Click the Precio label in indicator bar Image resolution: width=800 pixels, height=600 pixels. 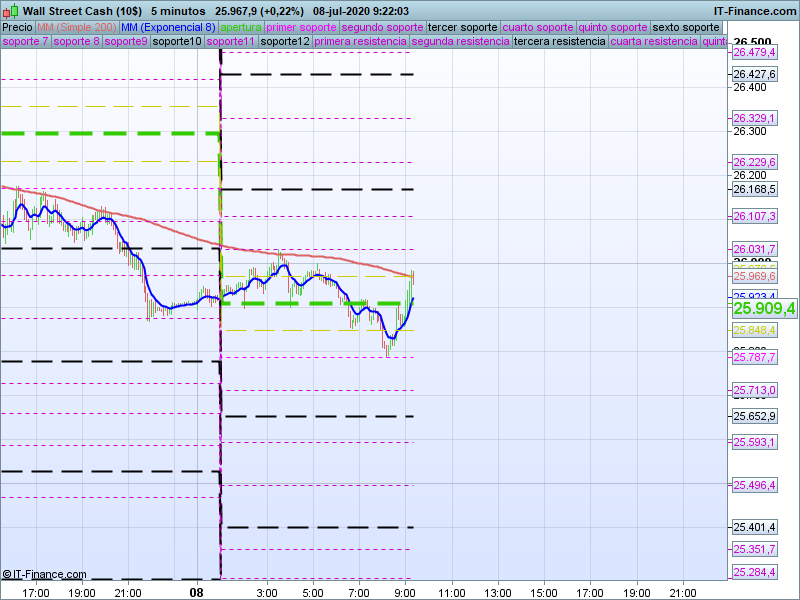17,27
